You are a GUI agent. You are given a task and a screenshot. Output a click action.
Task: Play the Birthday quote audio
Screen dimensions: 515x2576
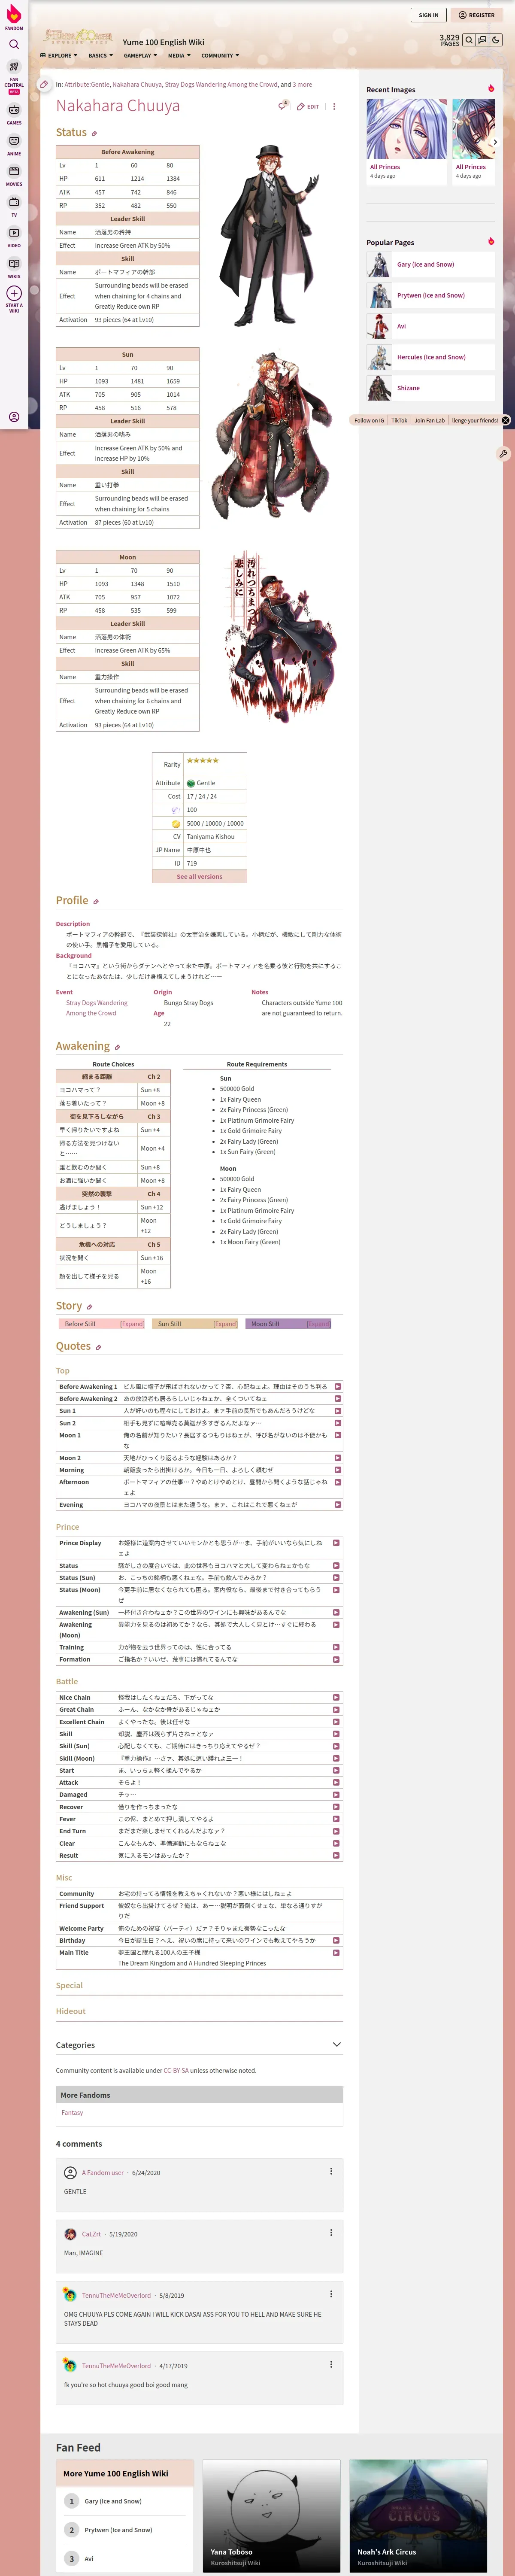336,1941
